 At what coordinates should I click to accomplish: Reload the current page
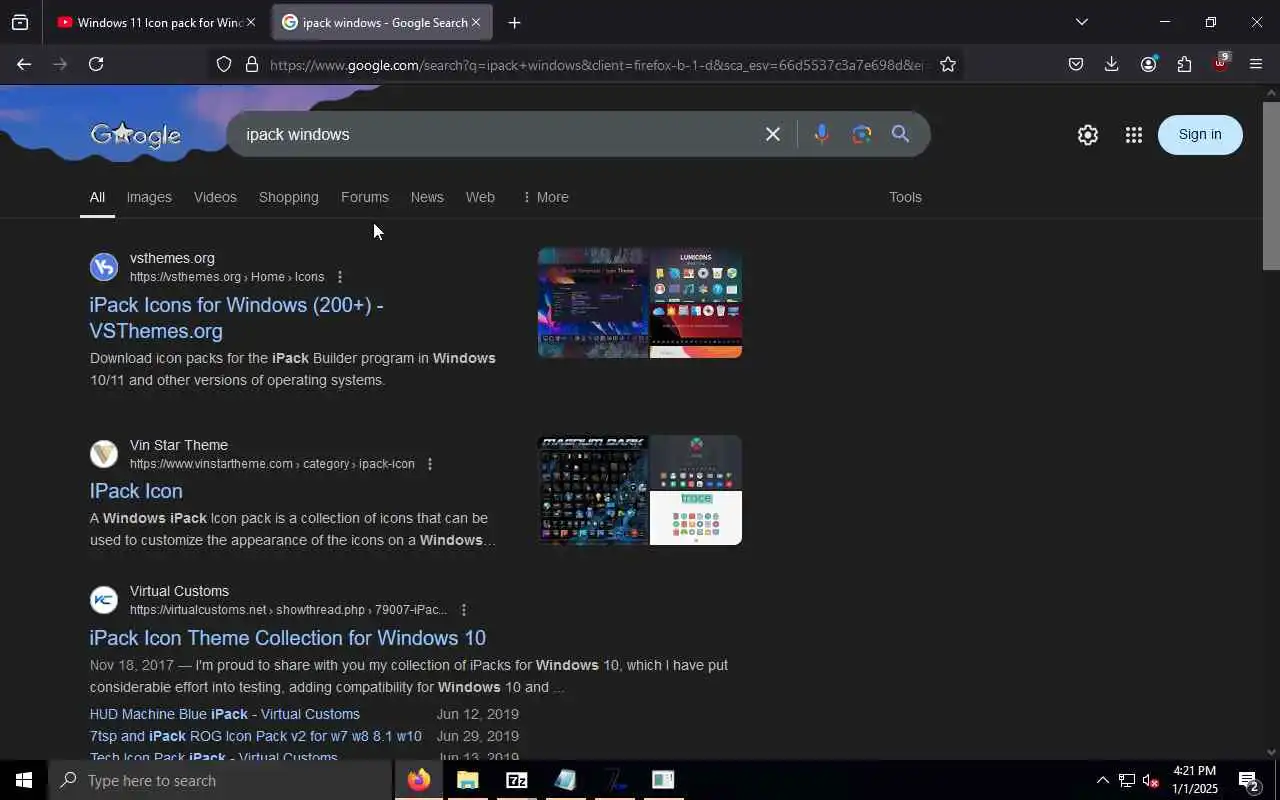pyautogui.click(x=96, y=64)
